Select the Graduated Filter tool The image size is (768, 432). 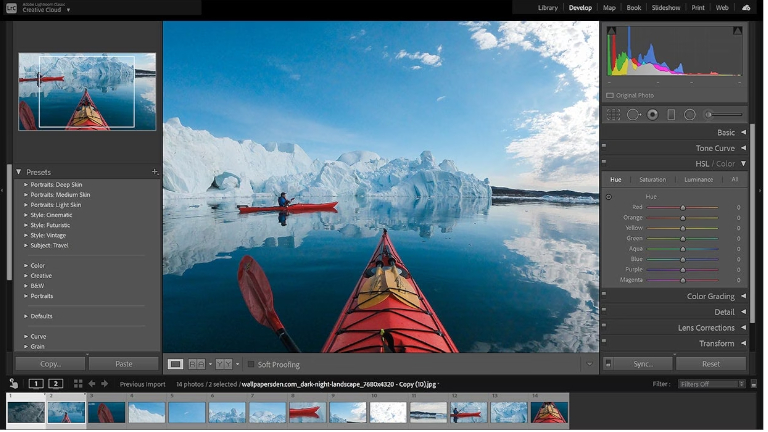[674, 115]
